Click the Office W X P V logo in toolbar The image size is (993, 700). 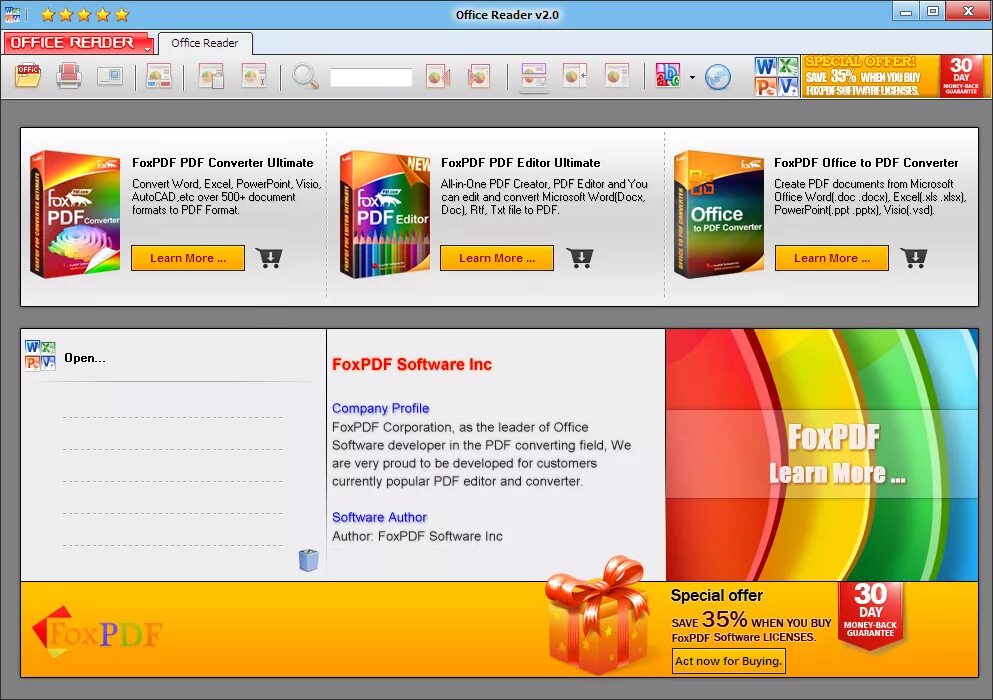click(776, 76)
